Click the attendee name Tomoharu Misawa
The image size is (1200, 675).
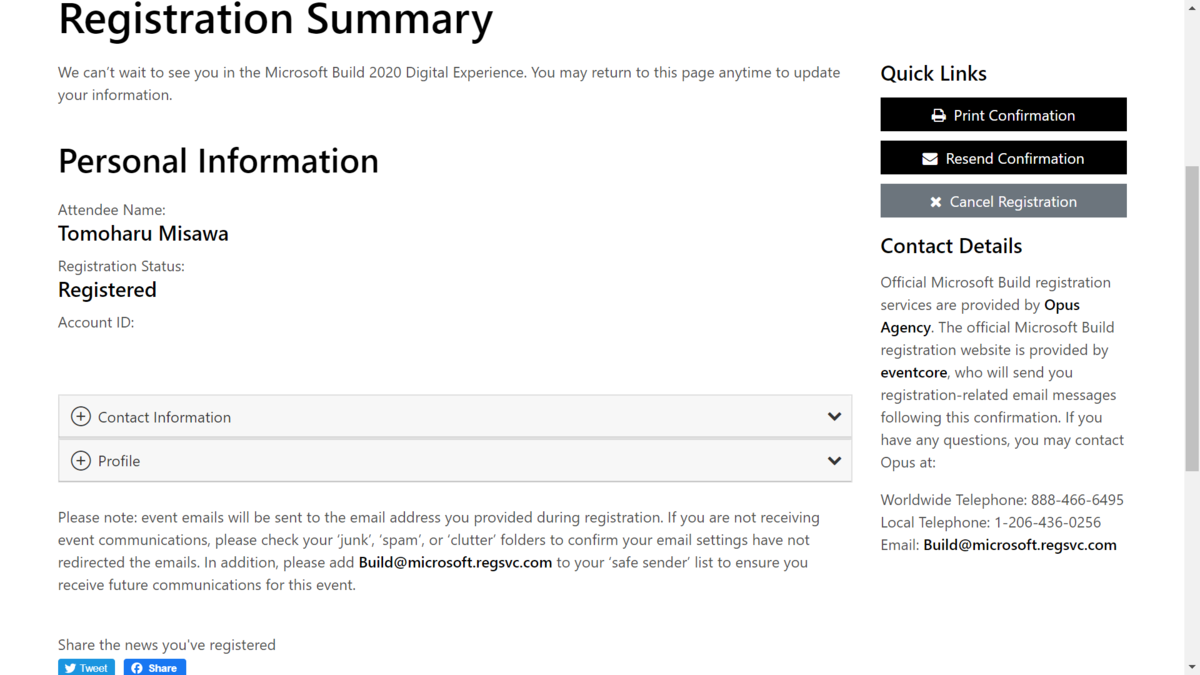[143, 234]
